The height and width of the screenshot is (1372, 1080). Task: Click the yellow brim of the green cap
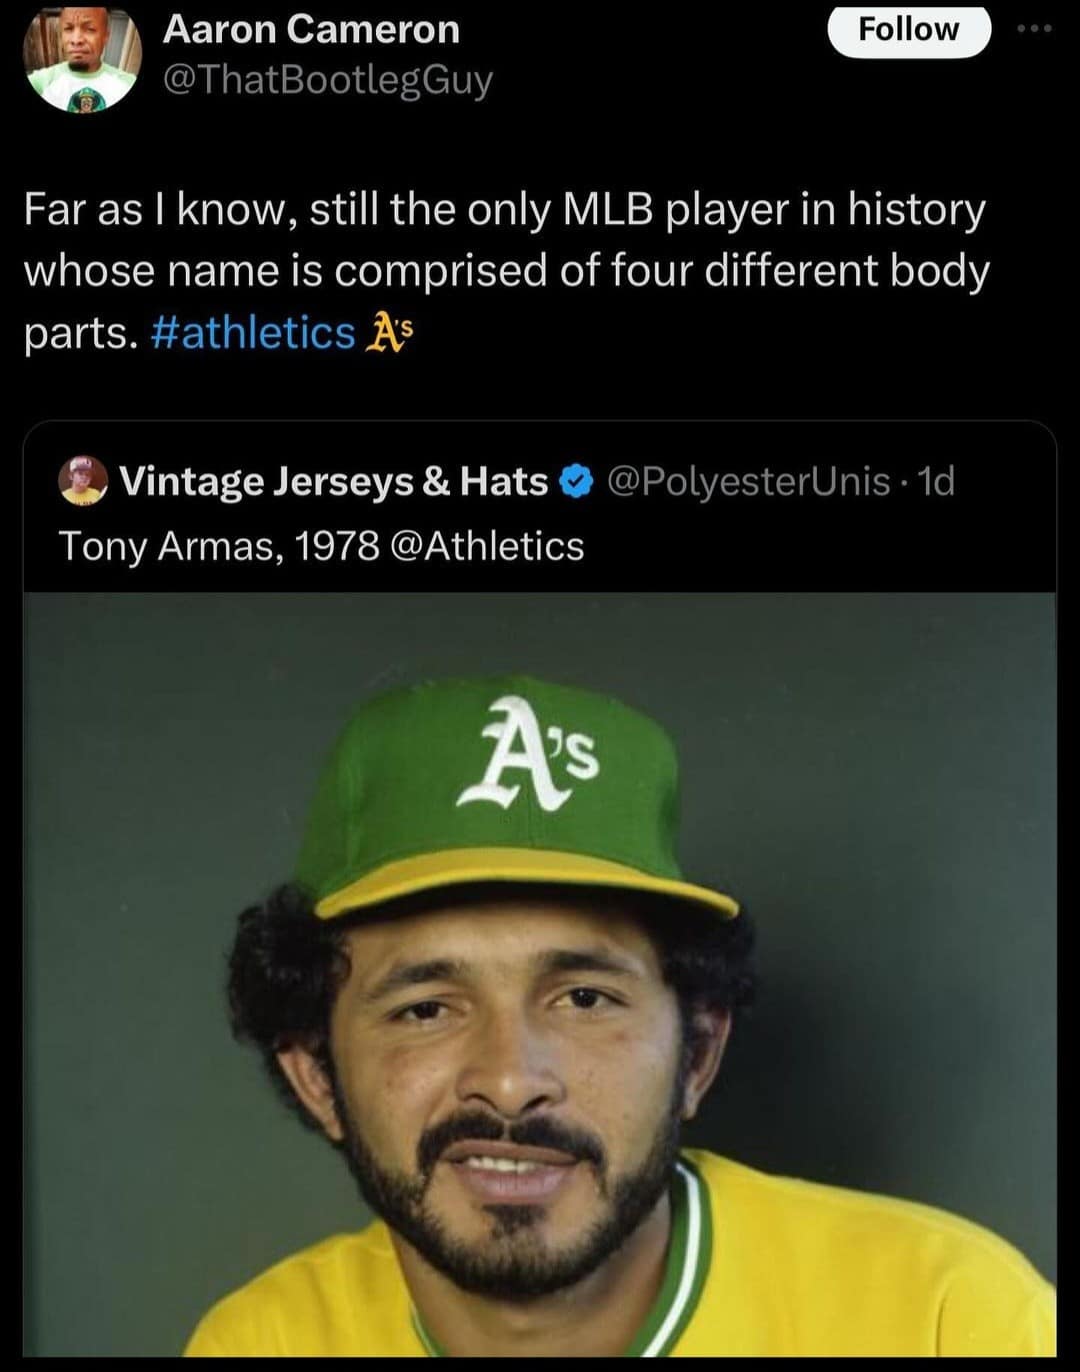tap(520, 875)
